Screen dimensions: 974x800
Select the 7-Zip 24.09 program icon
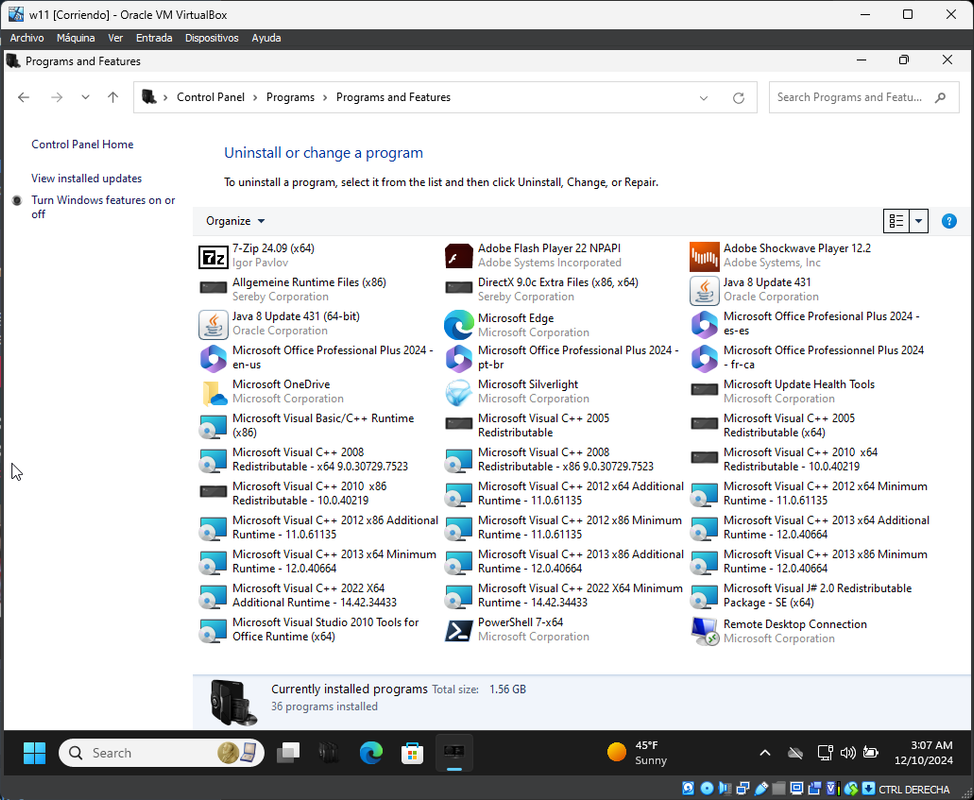[213, 256]
